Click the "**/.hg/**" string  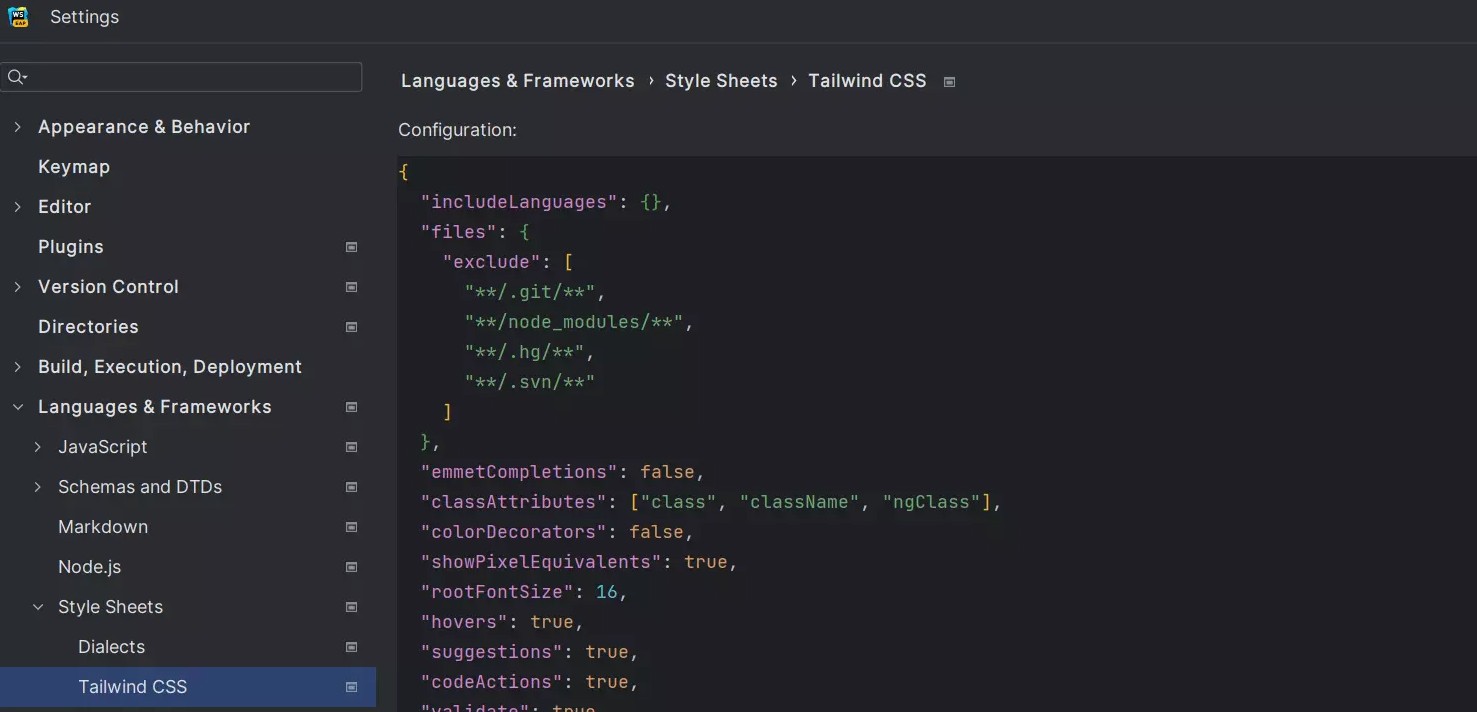525,352
